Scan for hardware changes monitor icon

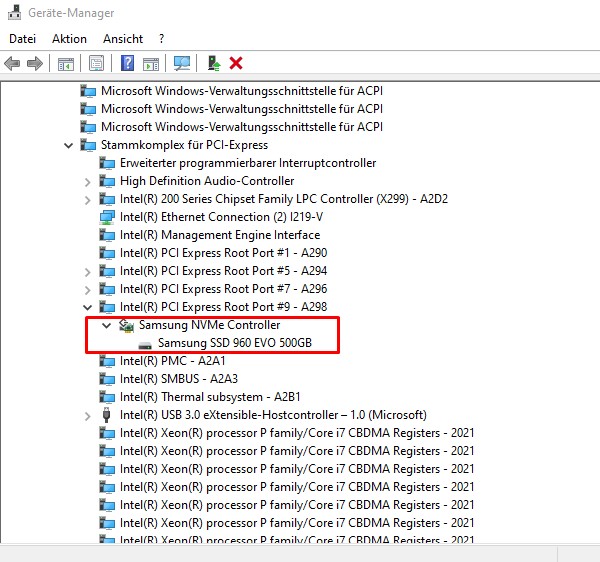click(182, 63)
